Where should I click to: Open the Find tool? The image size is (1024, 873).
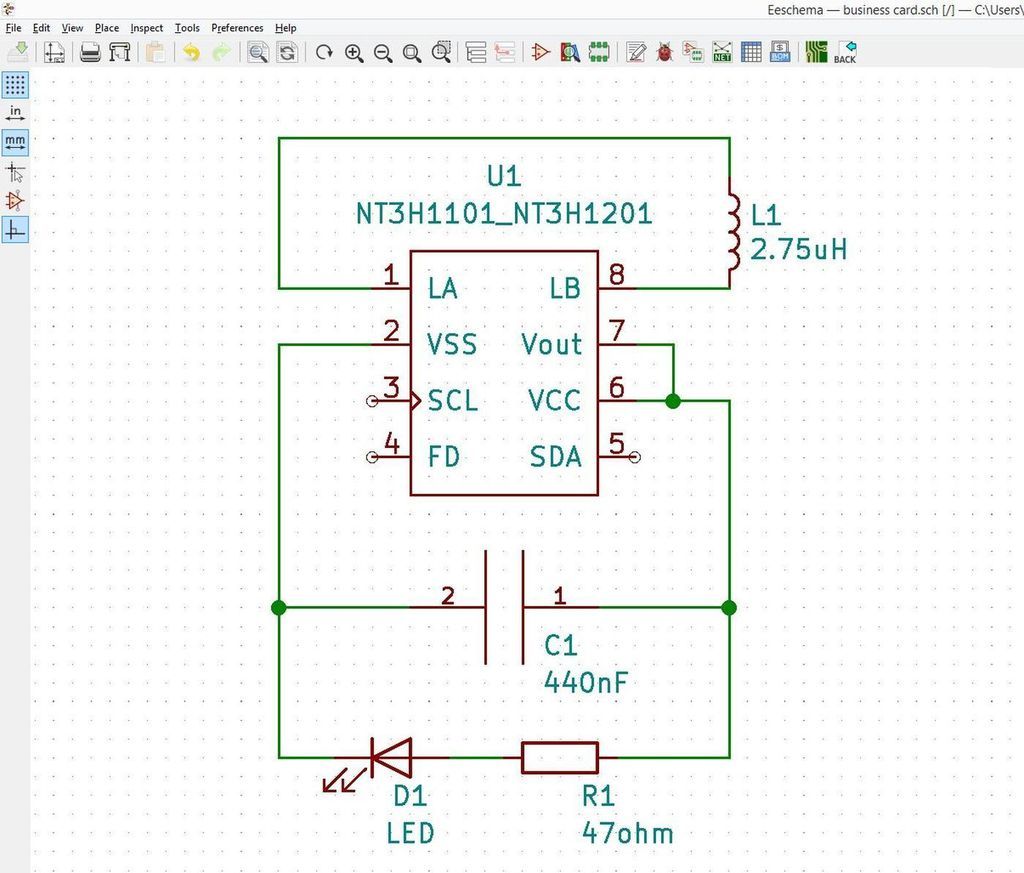pos(258,52)
